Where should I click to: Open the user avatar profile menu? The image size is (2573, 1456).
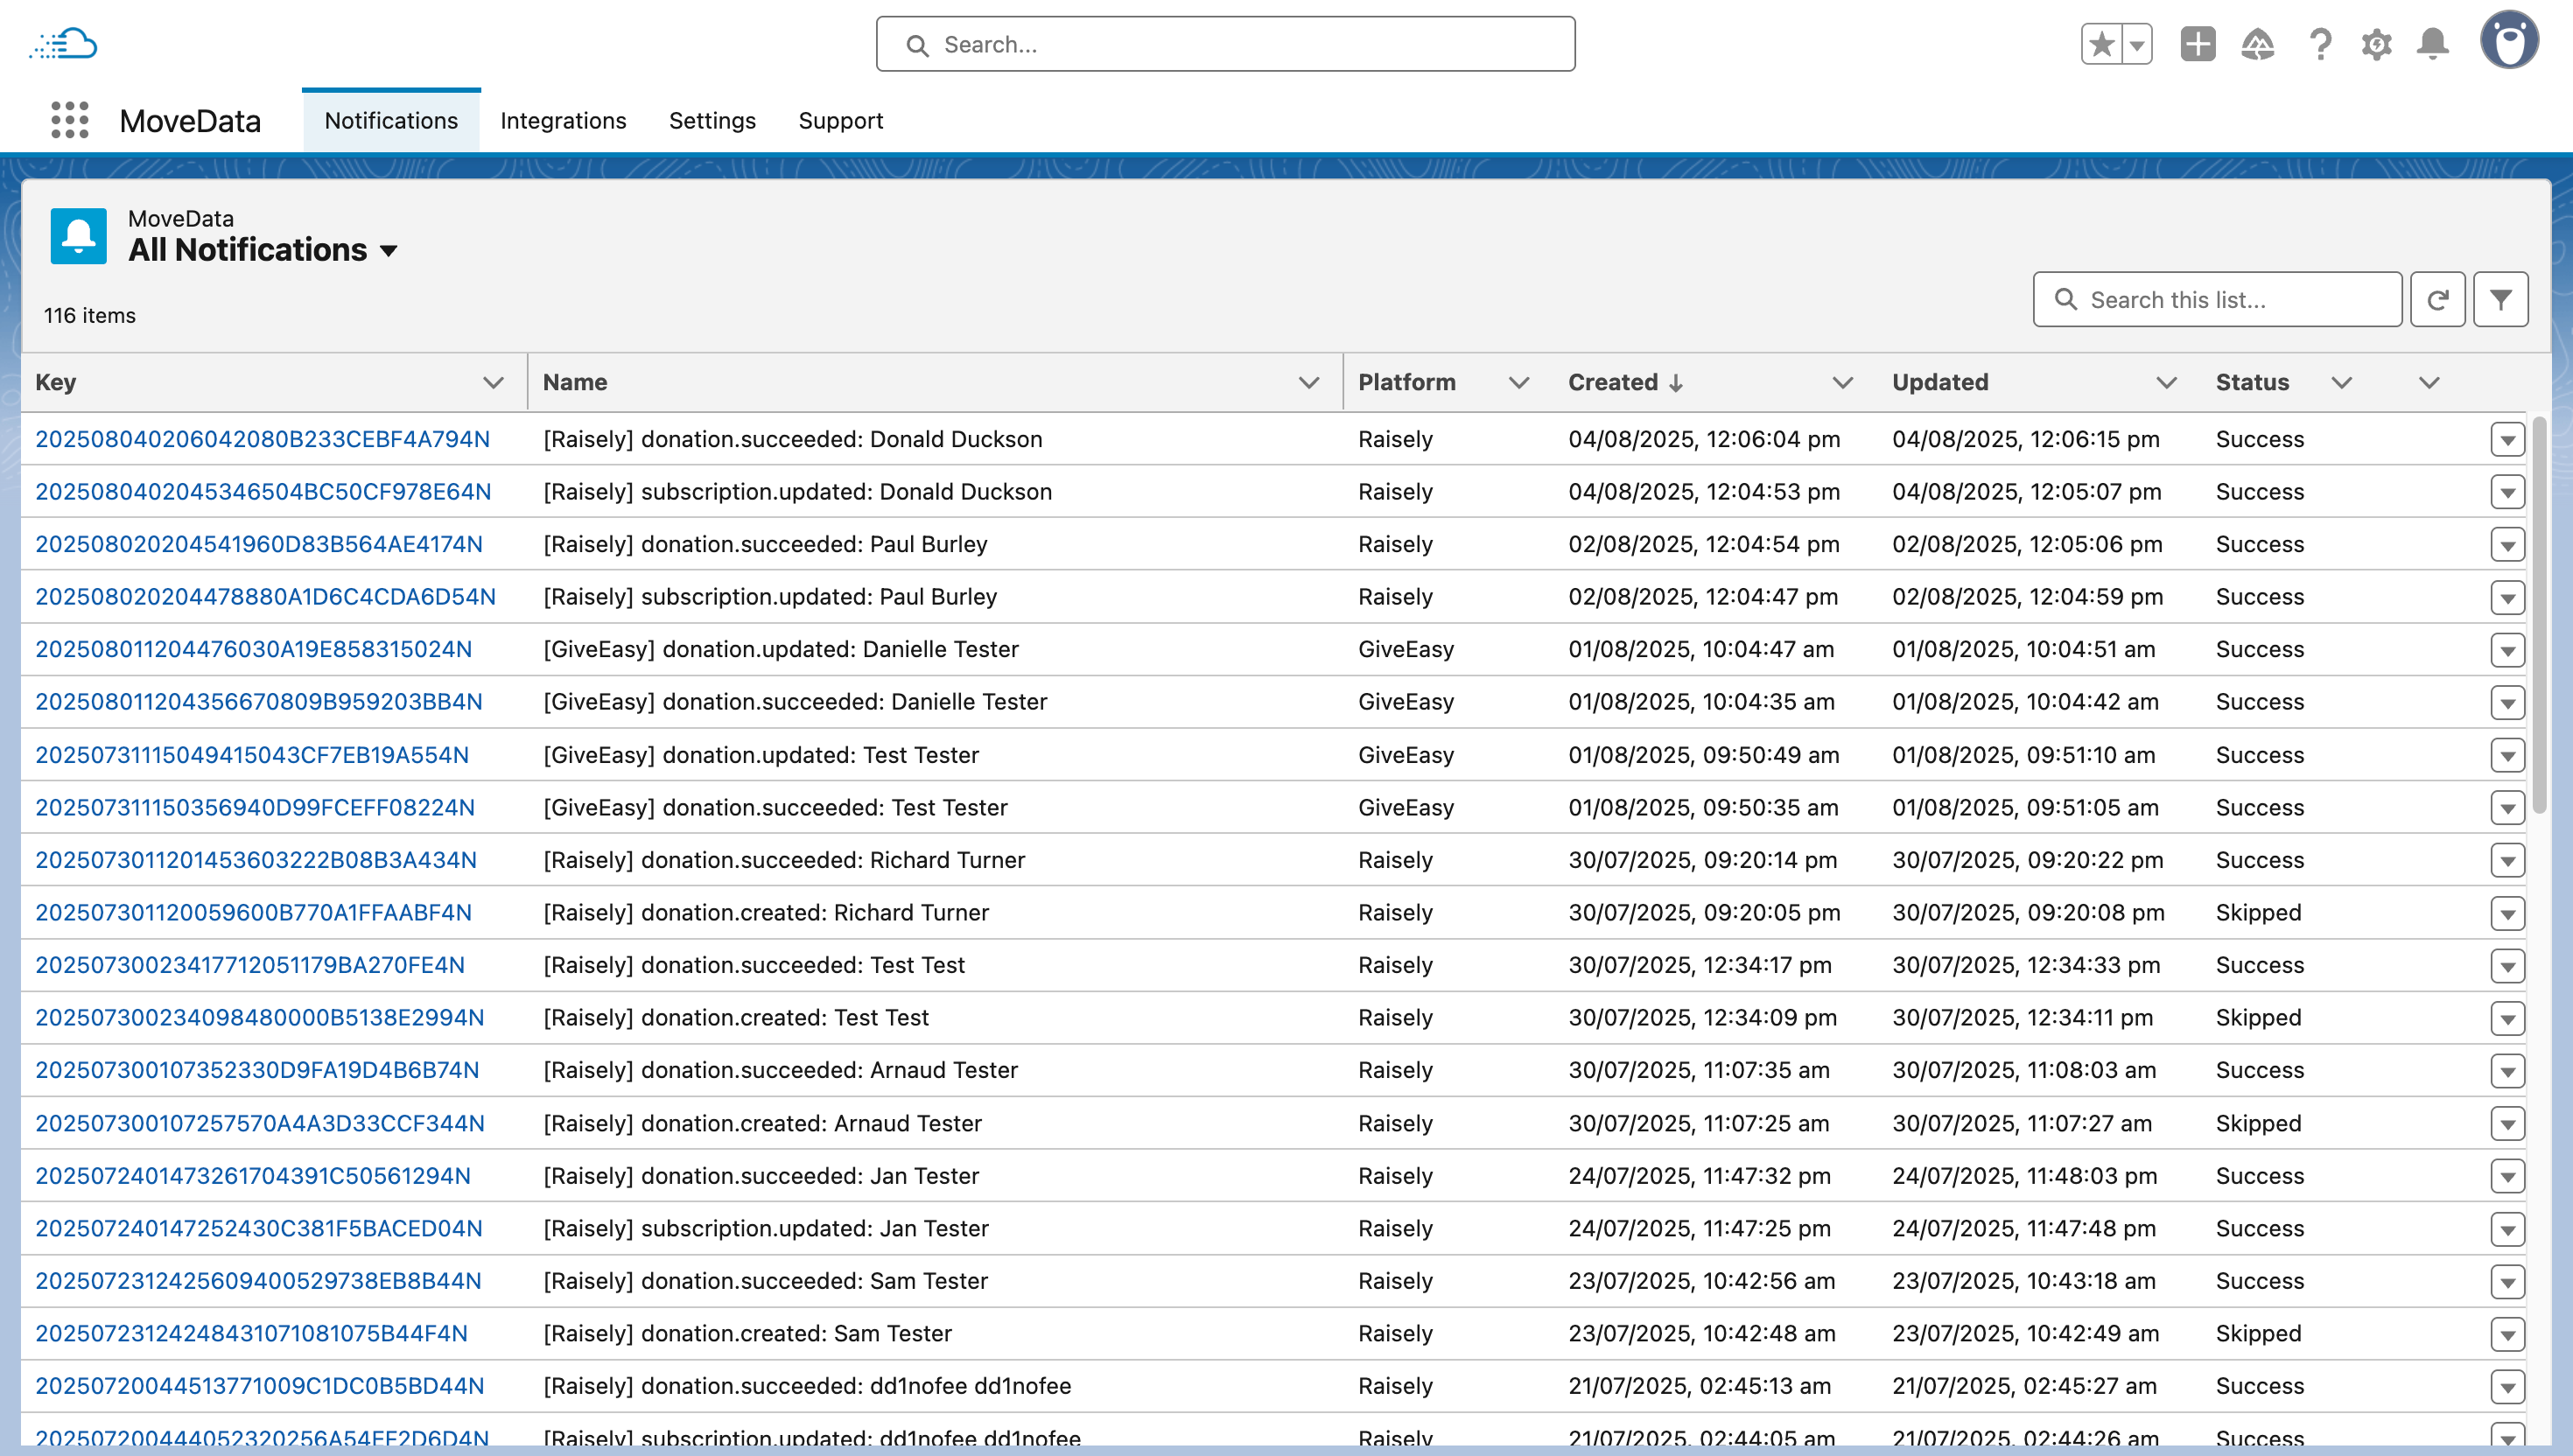[x=2508, y=41]
